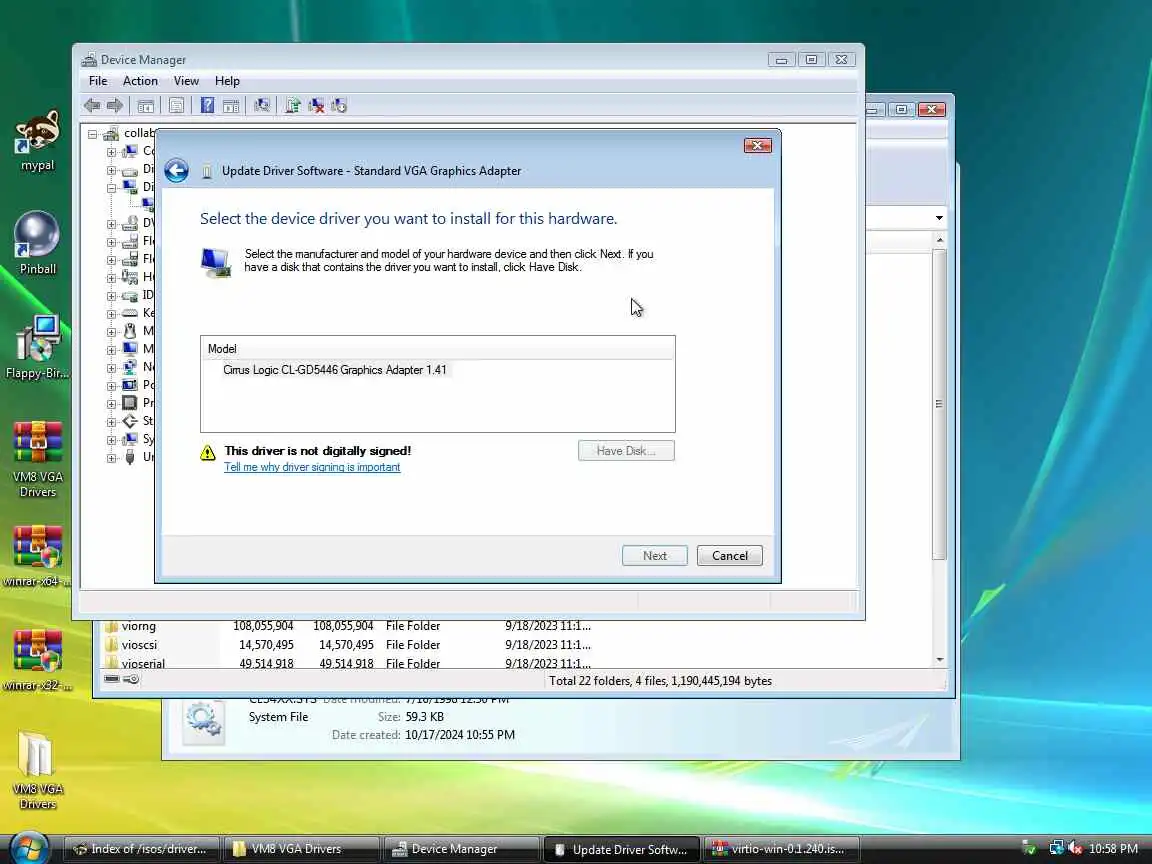The height and width of the screenshot is (864, 1152).
Task: Open the VM8 VGA Drivers folder on desktop
Action: (37, 770)
